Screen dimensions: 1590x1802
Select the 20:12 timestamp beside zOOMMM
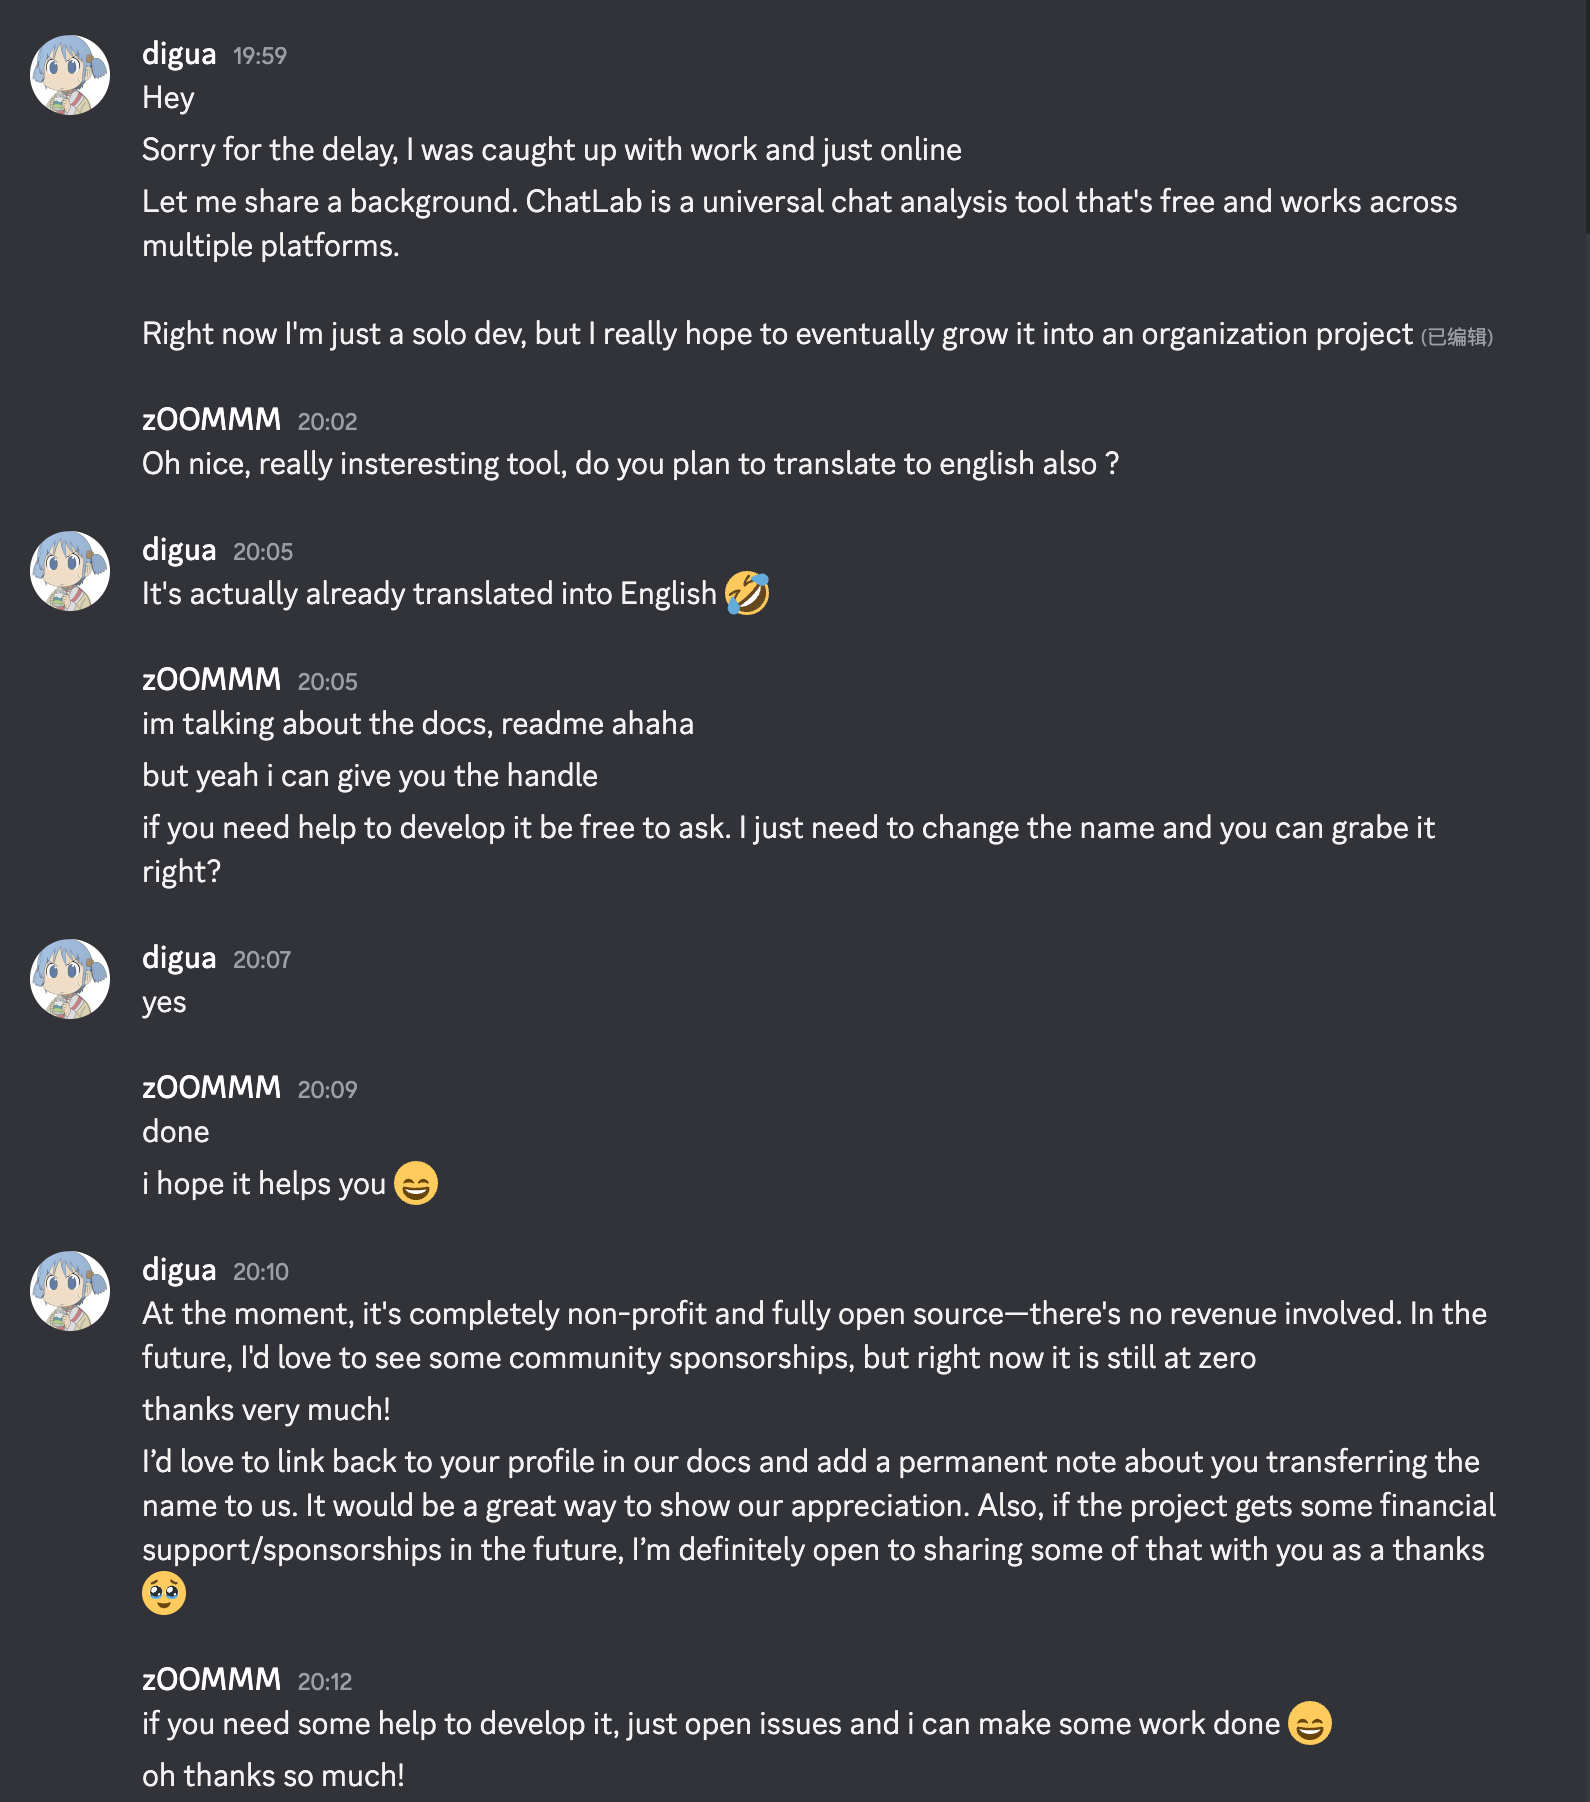pyautogui.click(x=325, y=1682)
